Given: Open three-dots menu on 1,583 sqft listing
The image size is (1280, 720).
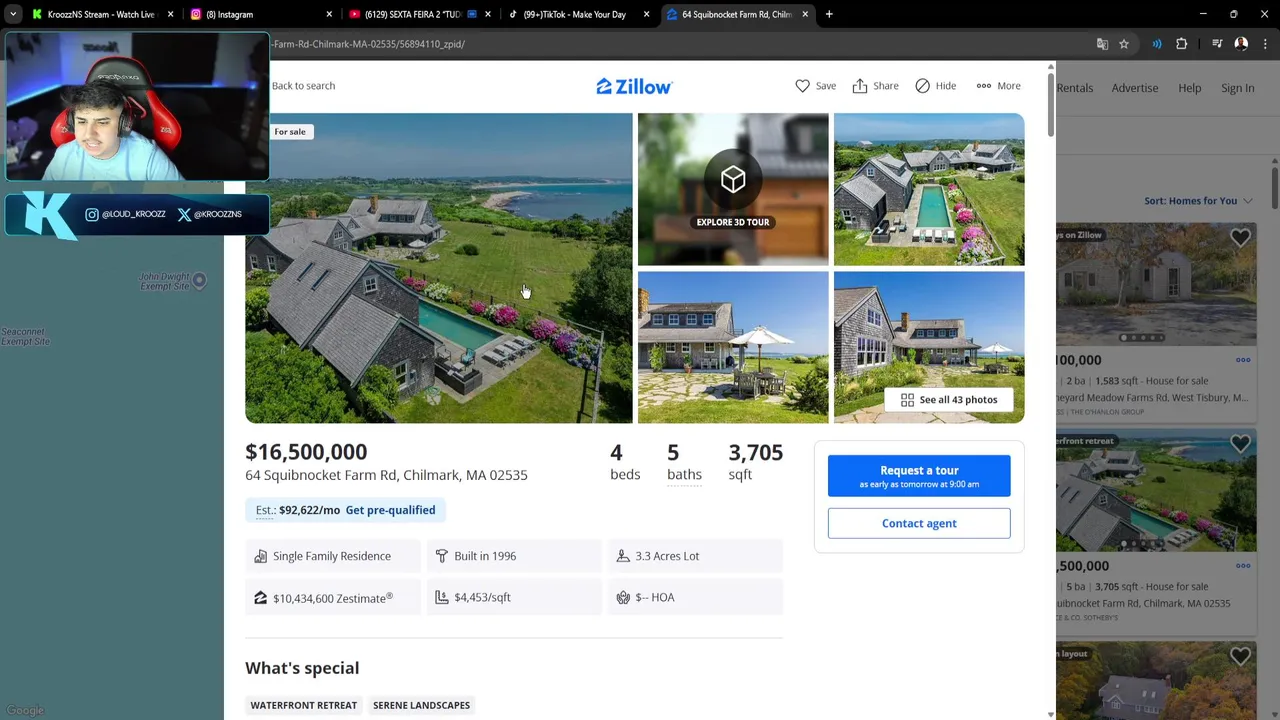Looking at the screenshot, I should tap(1243, 360).
